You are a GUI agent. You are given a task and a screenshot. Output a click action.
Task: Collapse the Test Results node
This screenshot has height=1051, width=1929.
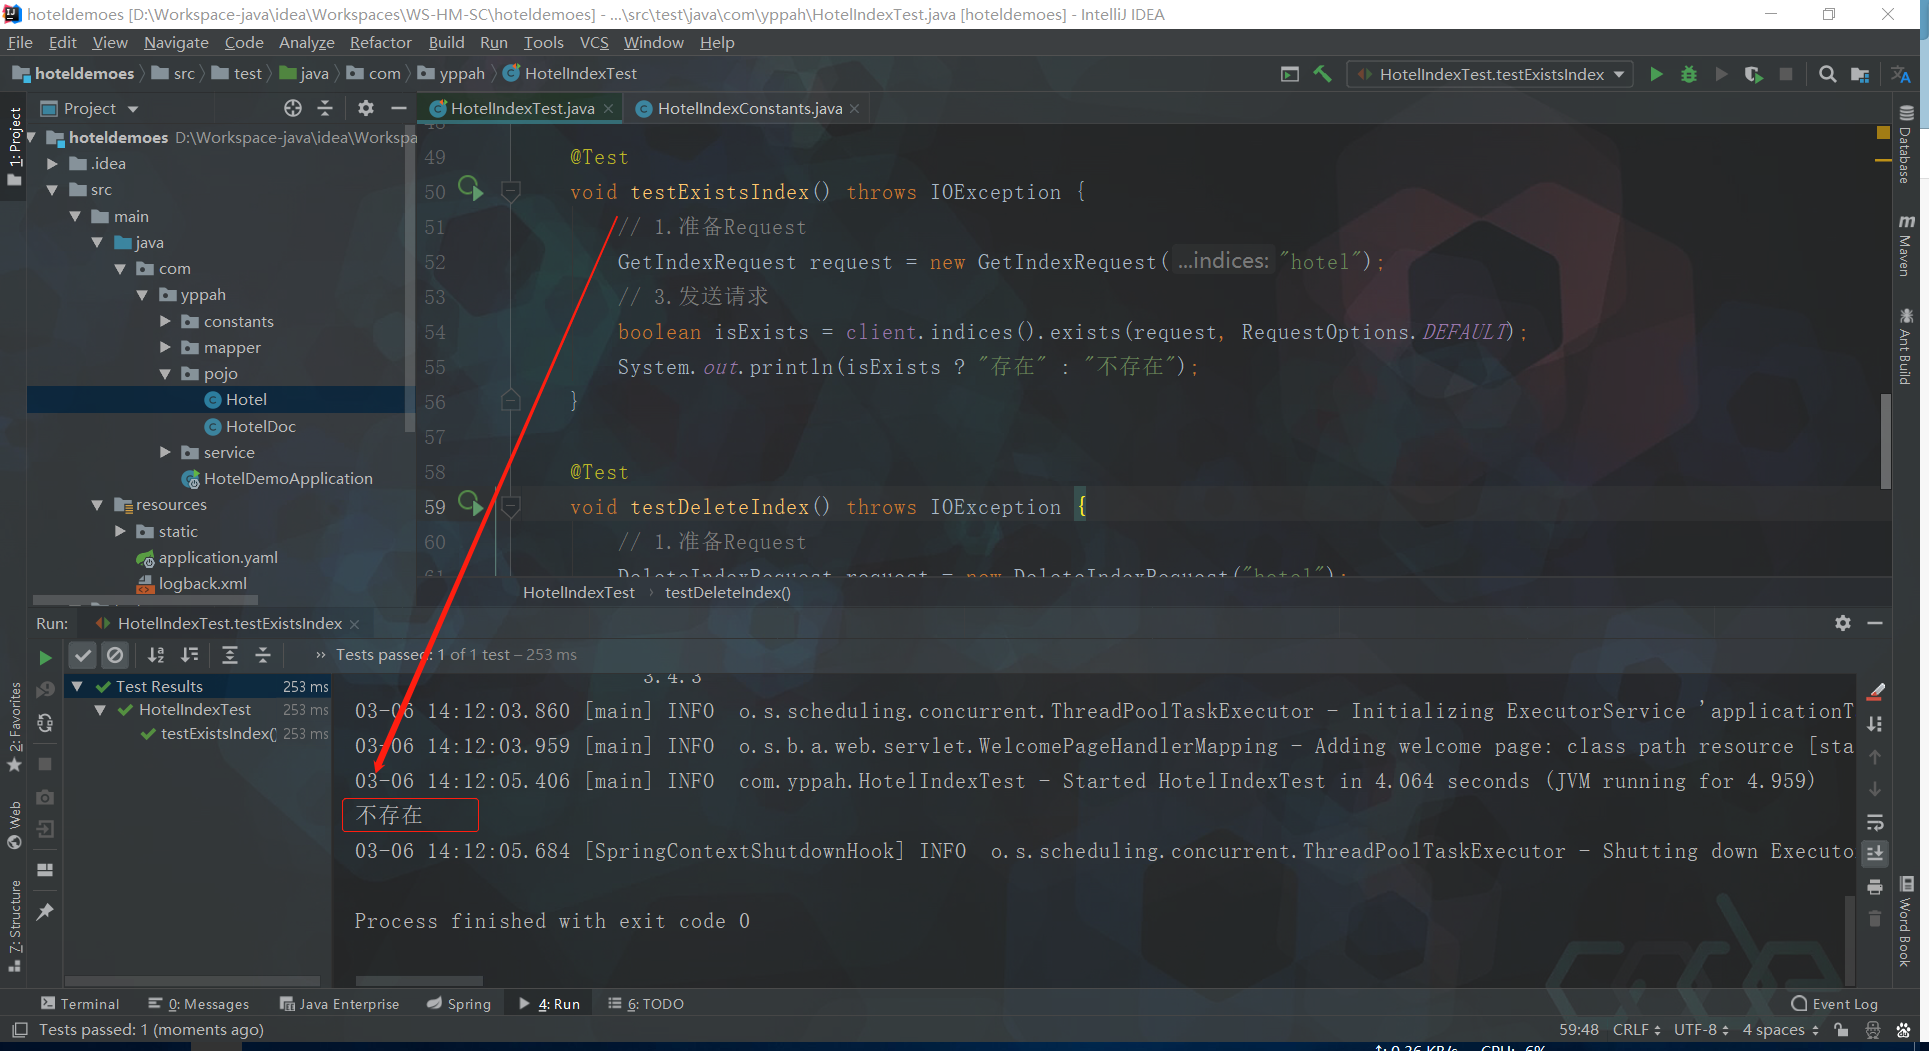pos(77,686)
